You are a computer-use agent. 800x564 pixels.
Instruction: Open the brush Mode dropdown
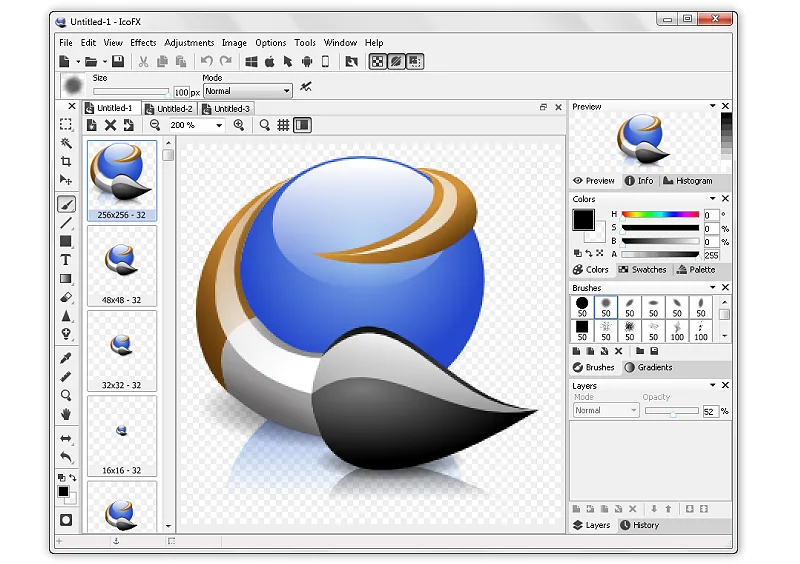coord(248,91)
